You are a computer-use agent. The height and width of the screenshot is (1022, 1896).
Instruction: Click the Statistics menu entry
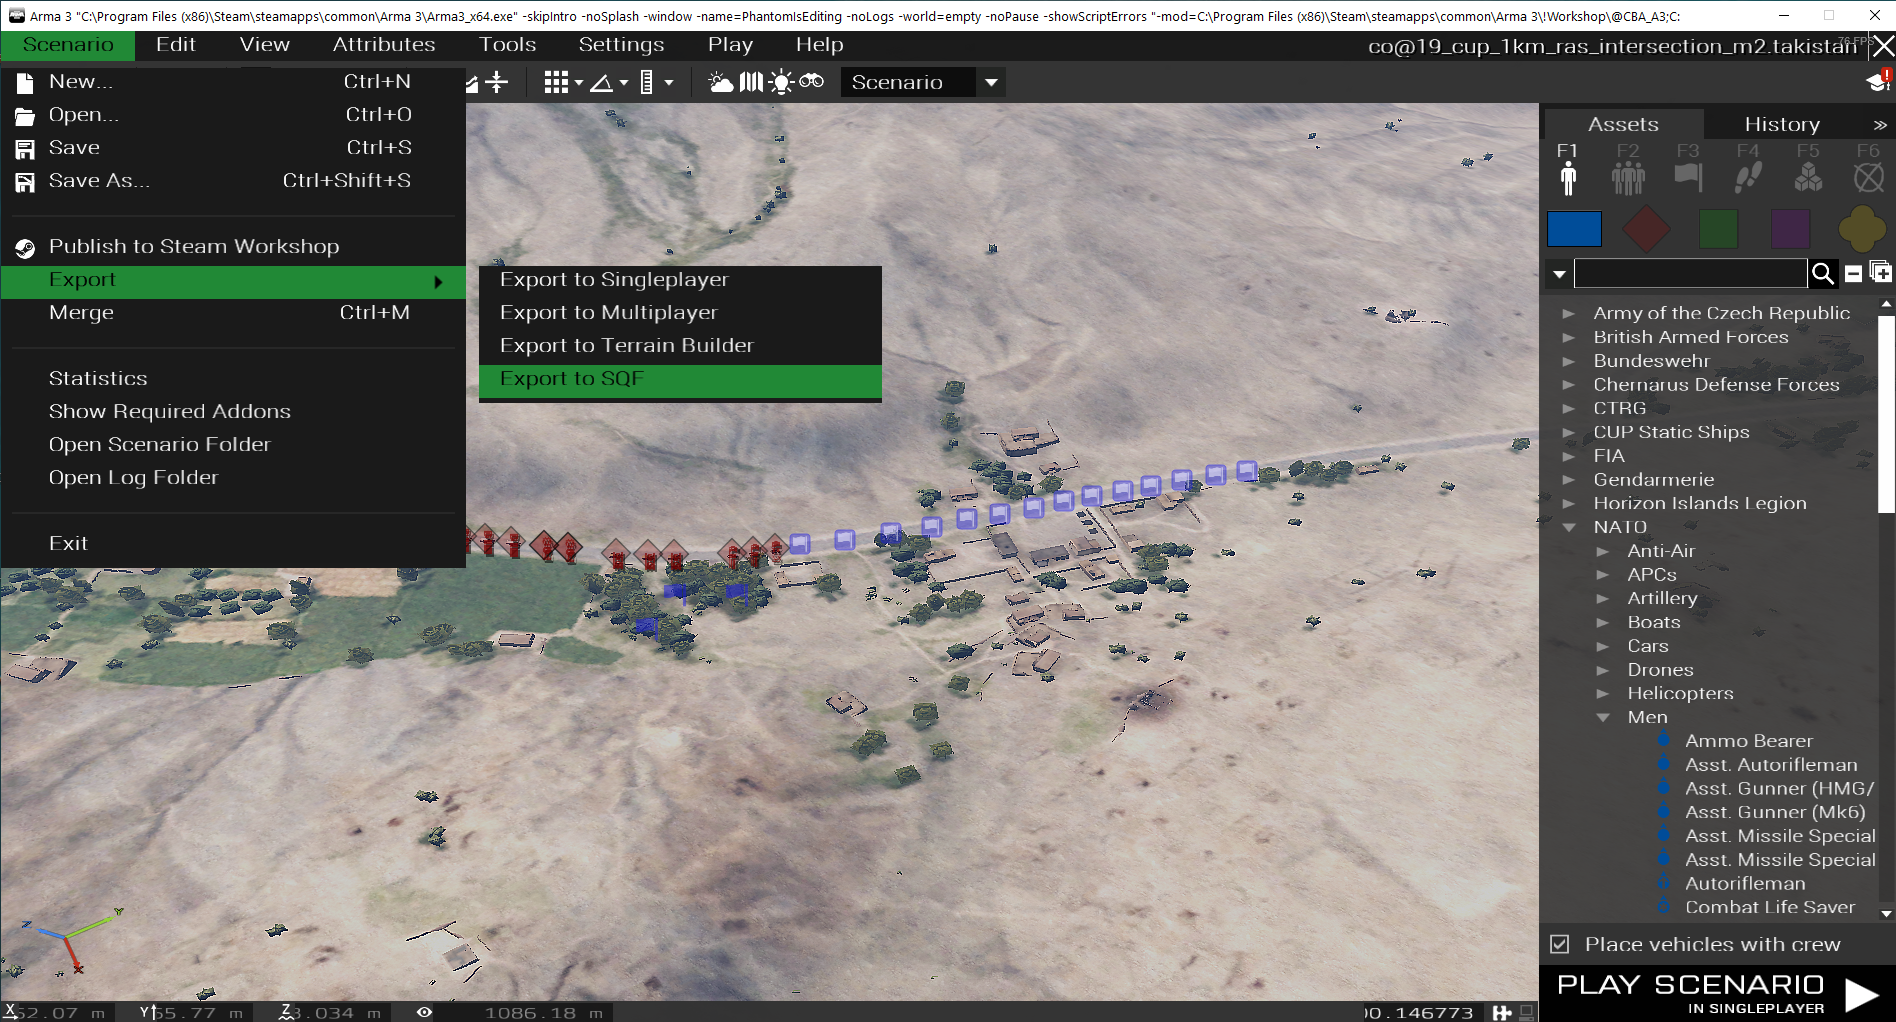[x=233, y=379]
